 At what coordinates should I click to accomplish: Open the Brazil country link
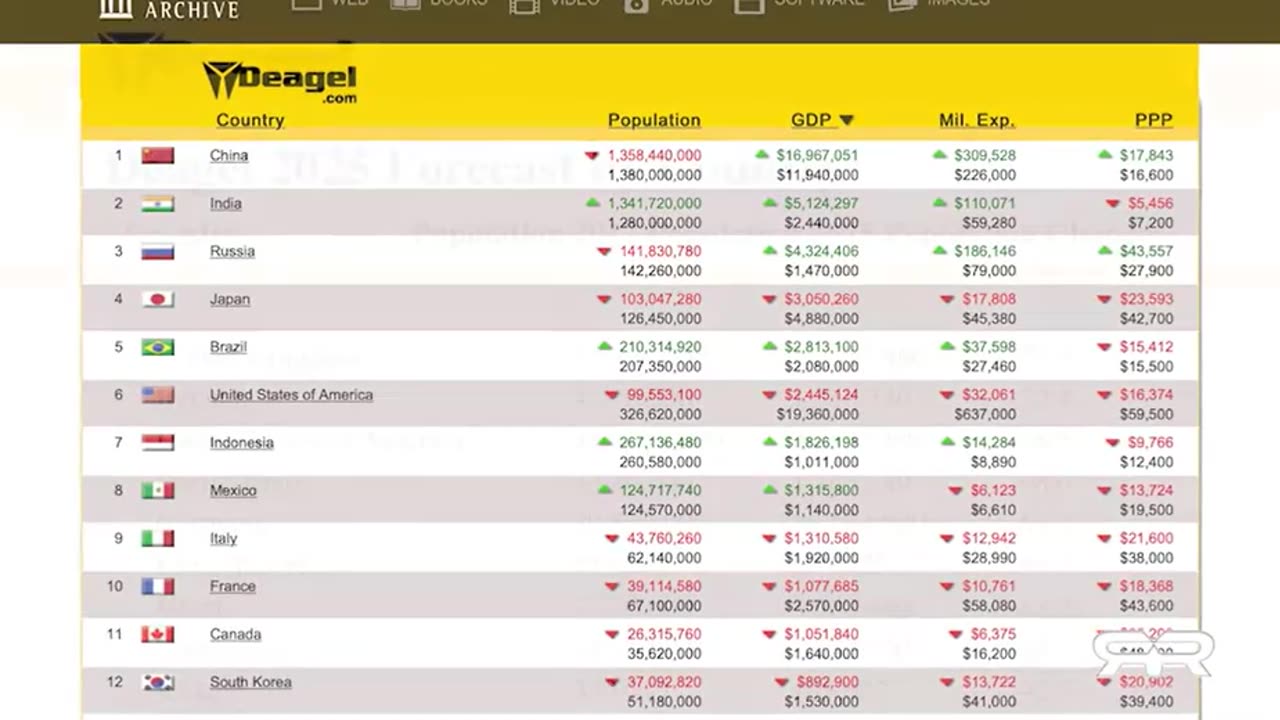click(x=228, y=347)
